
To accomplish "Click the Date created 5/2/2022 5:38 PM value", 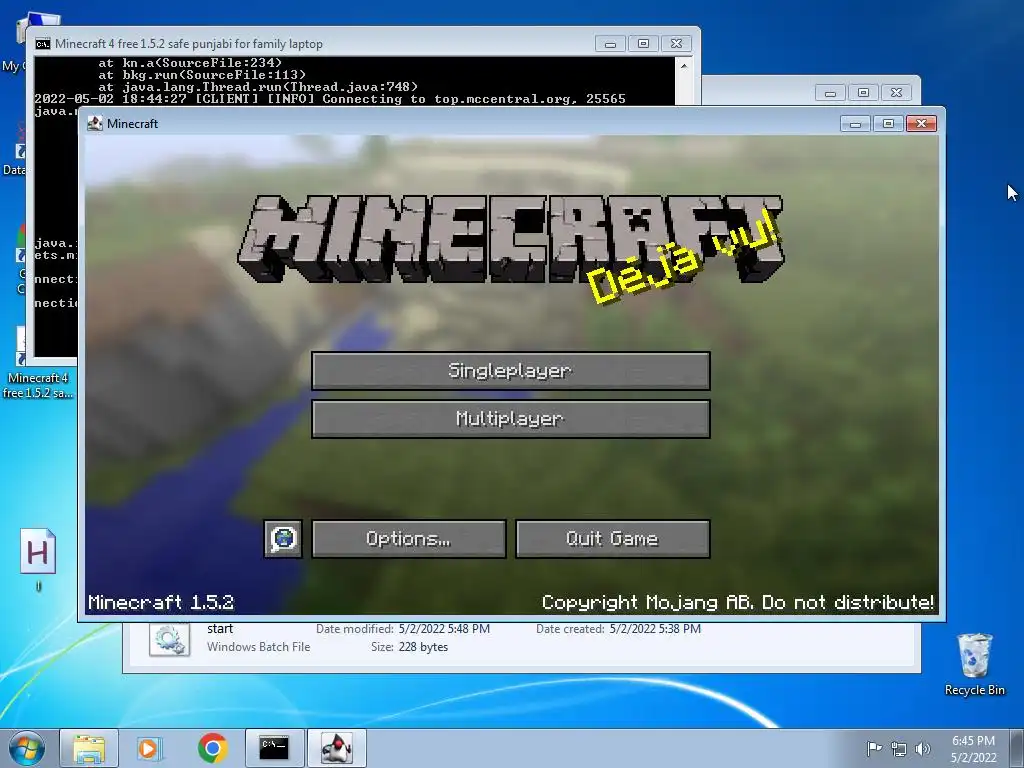I will pos(655,629).
